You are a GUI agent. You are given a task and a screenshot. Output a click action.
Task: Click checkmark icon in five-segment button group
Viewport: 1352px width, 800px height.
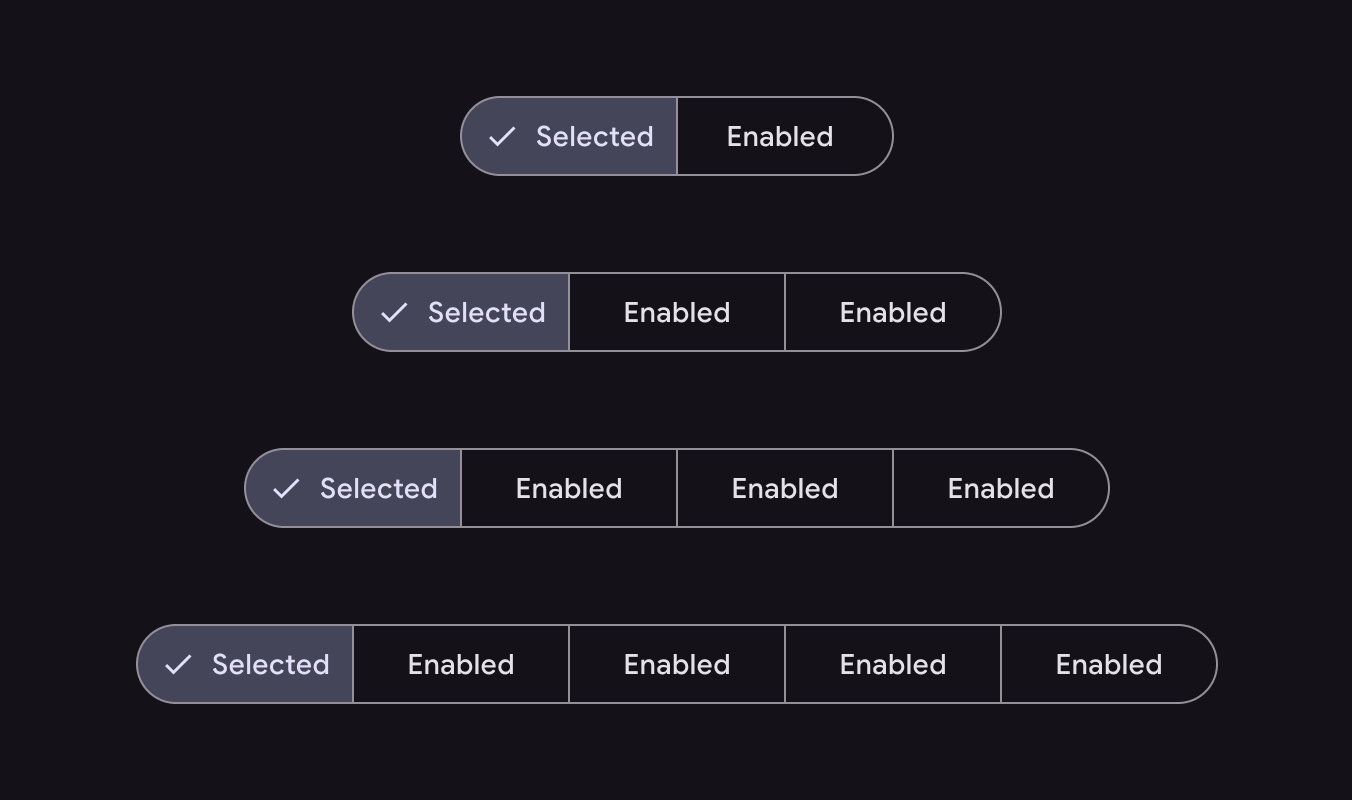pyautogui.click(x=178, y=664)
